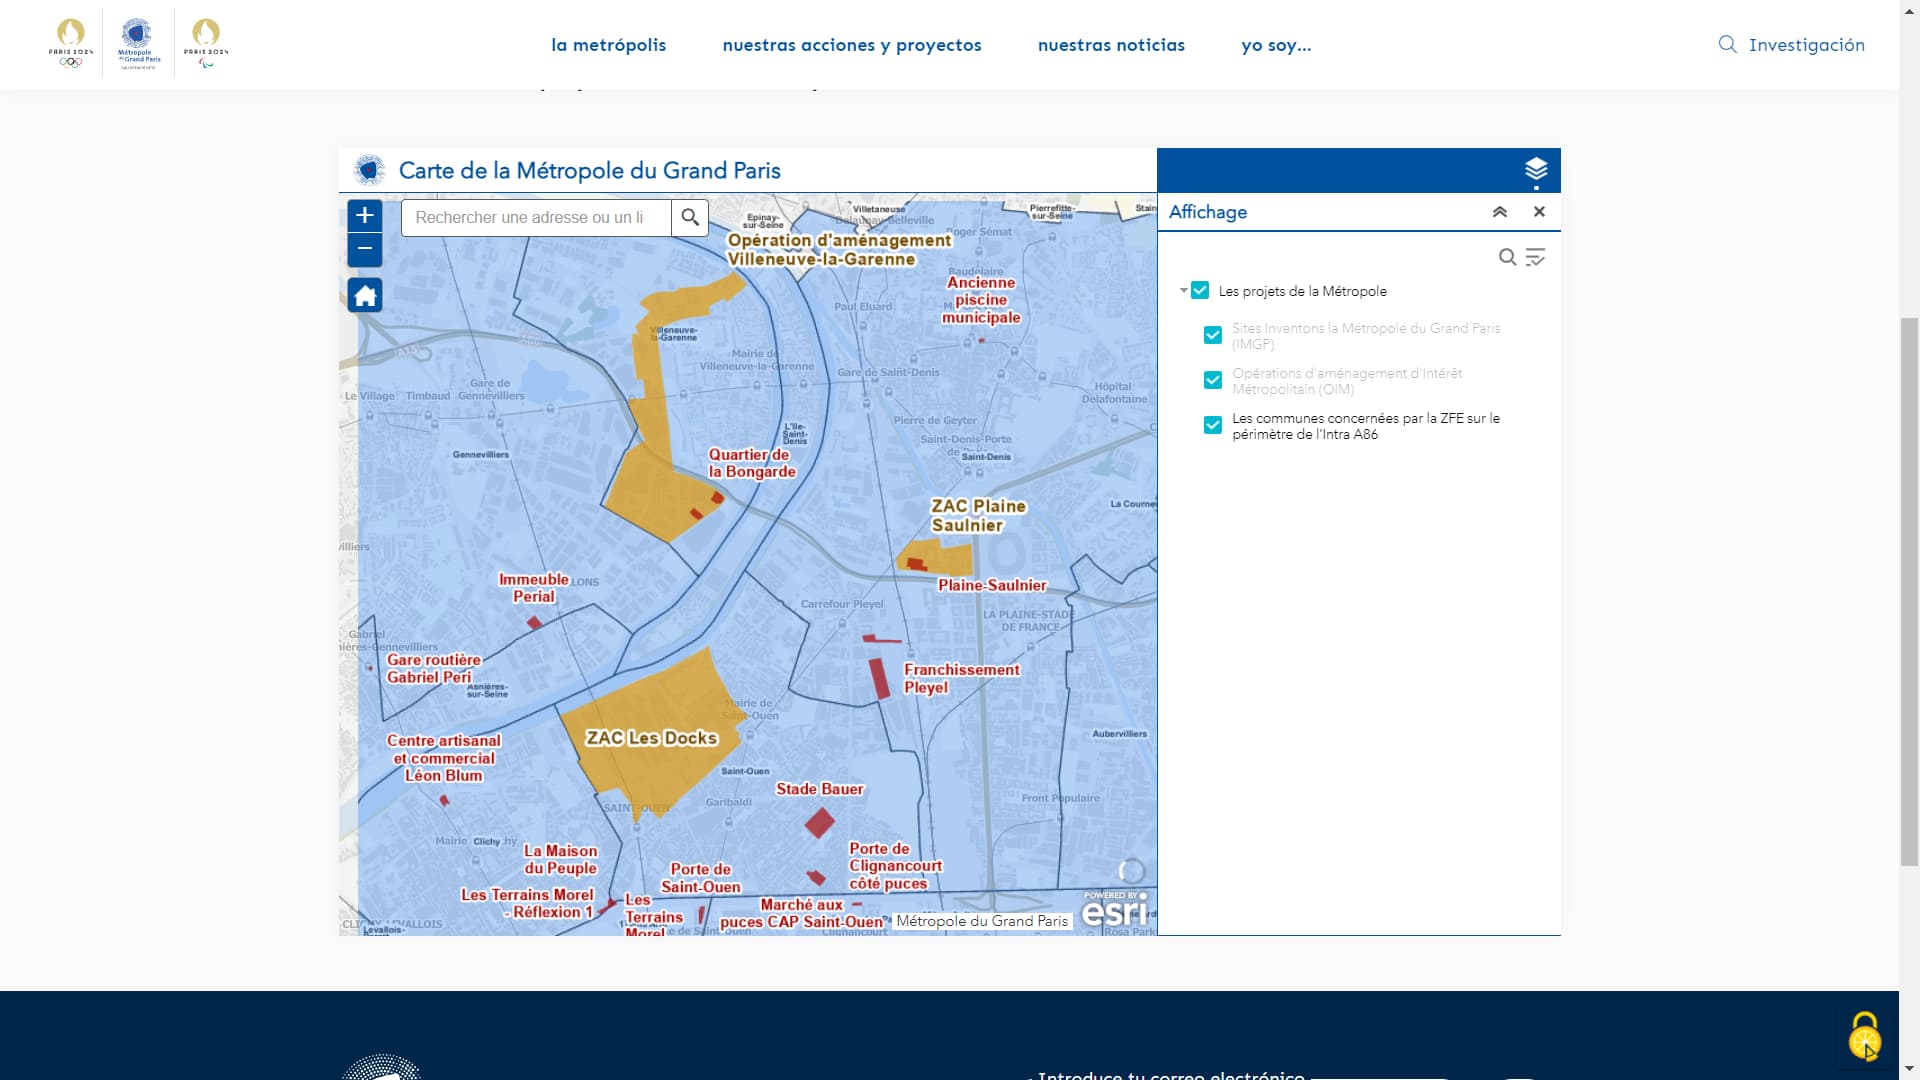Click the site search magnifier icon
1920x1080 pixels.
tap(1727, 44)
